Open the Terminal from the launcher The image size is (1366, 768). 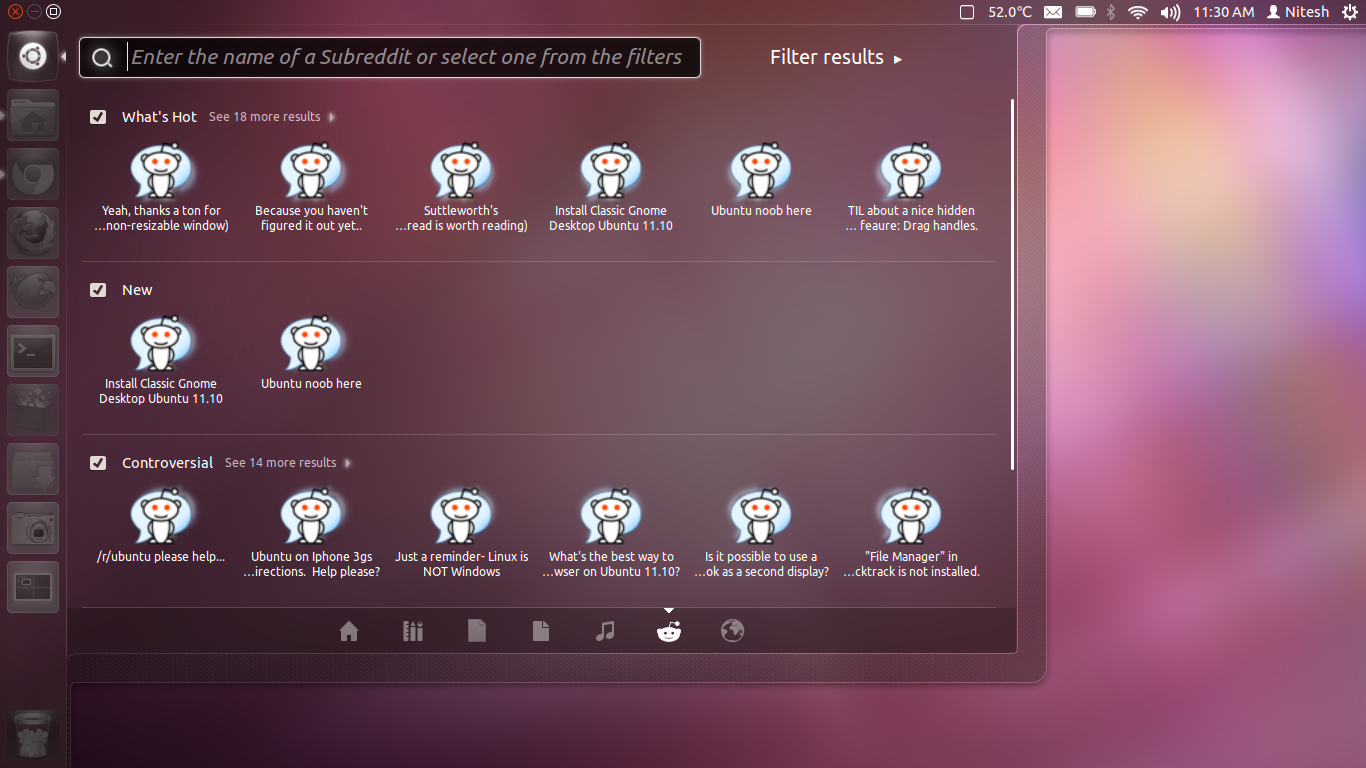click(32, 352)
